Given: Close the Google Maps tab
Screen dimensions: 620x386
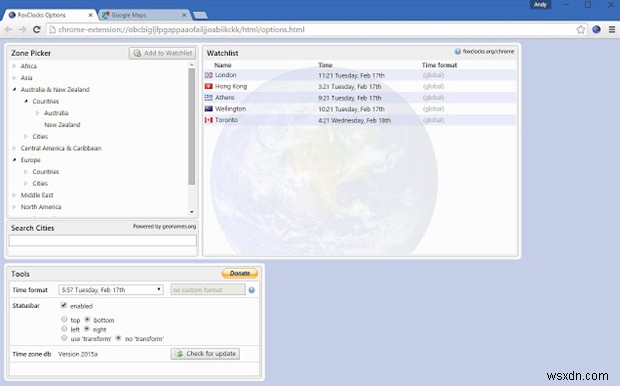Looking at the screenshot, I should coord(184,15).
